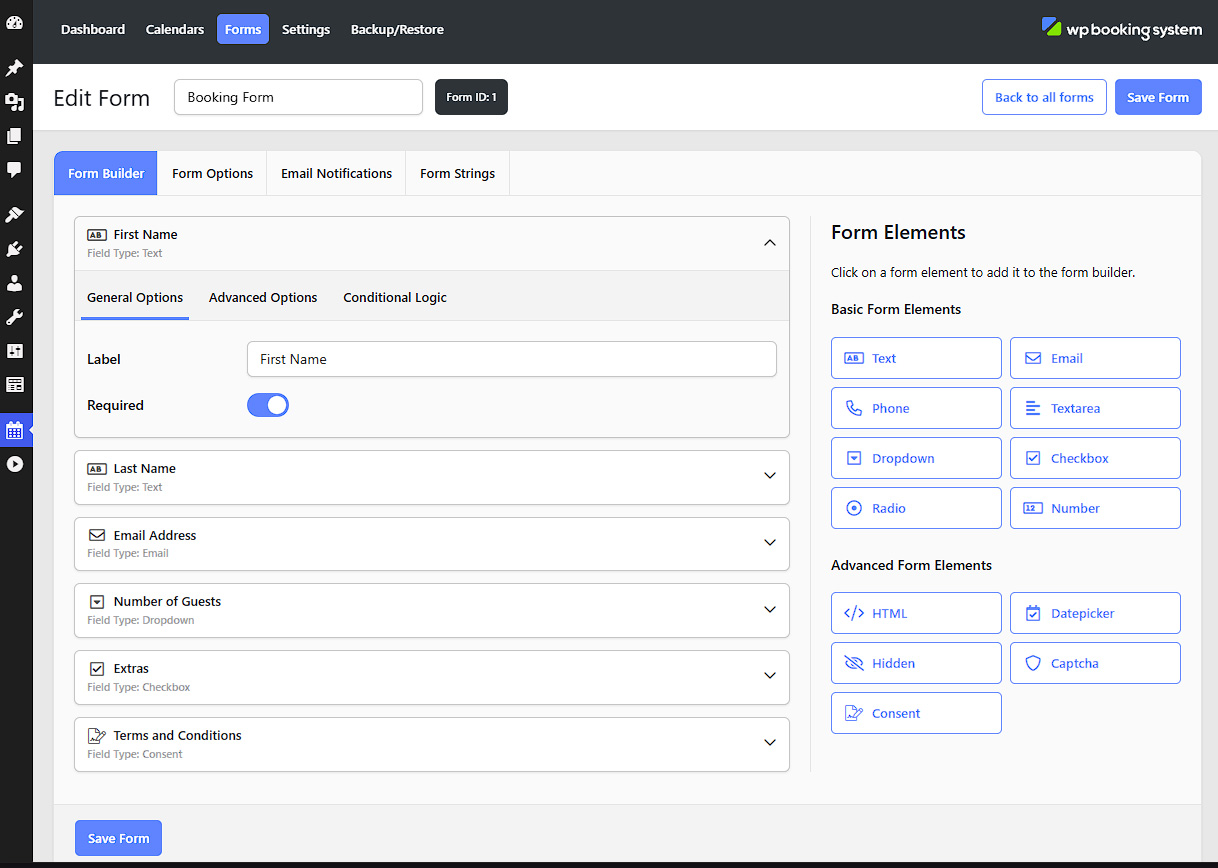Click the play circle icon in sidebar
1218x868 pixels.
click(x=14, y=464)
